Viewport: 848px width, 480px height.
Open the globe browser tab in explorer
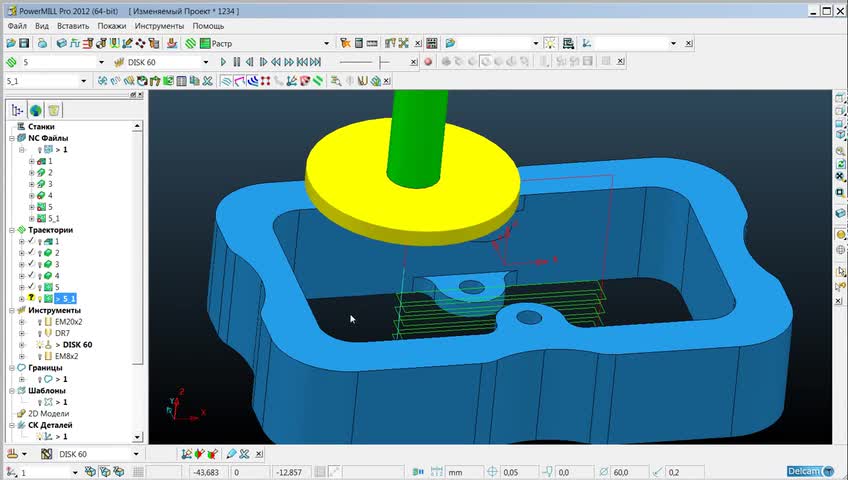pyautogui.click(x=36, y=110)
